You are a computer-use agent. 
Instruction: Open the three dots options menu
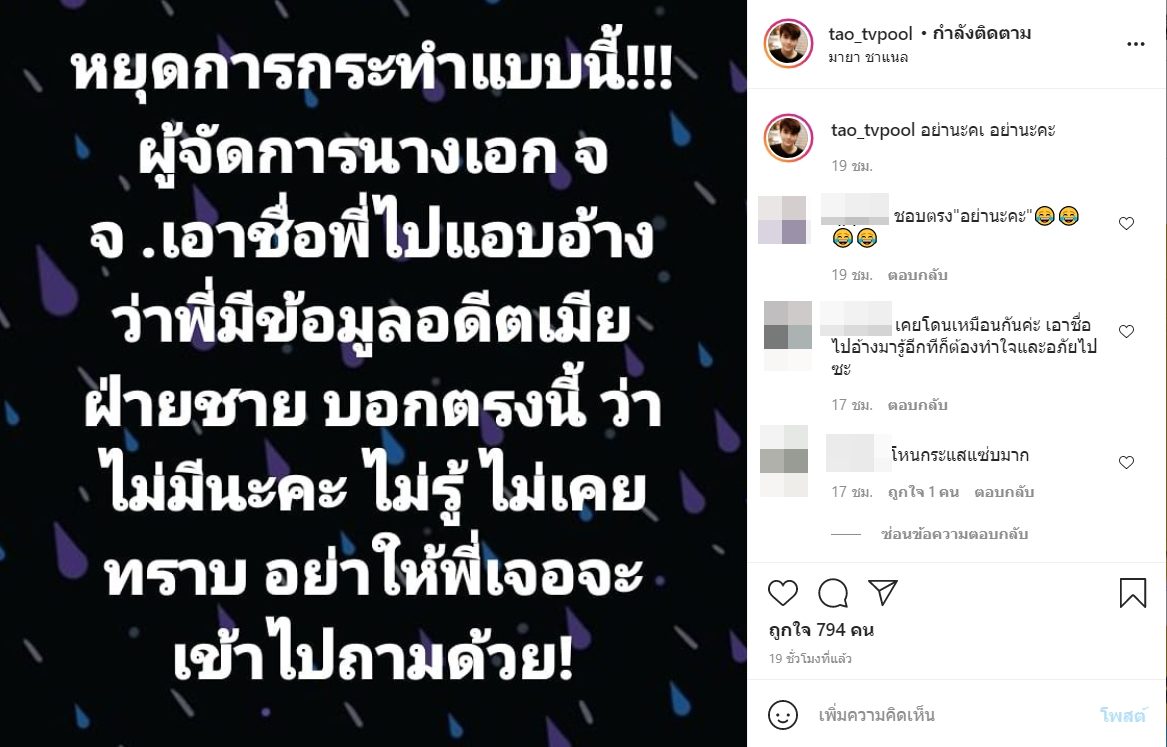tap(1136, 44)
